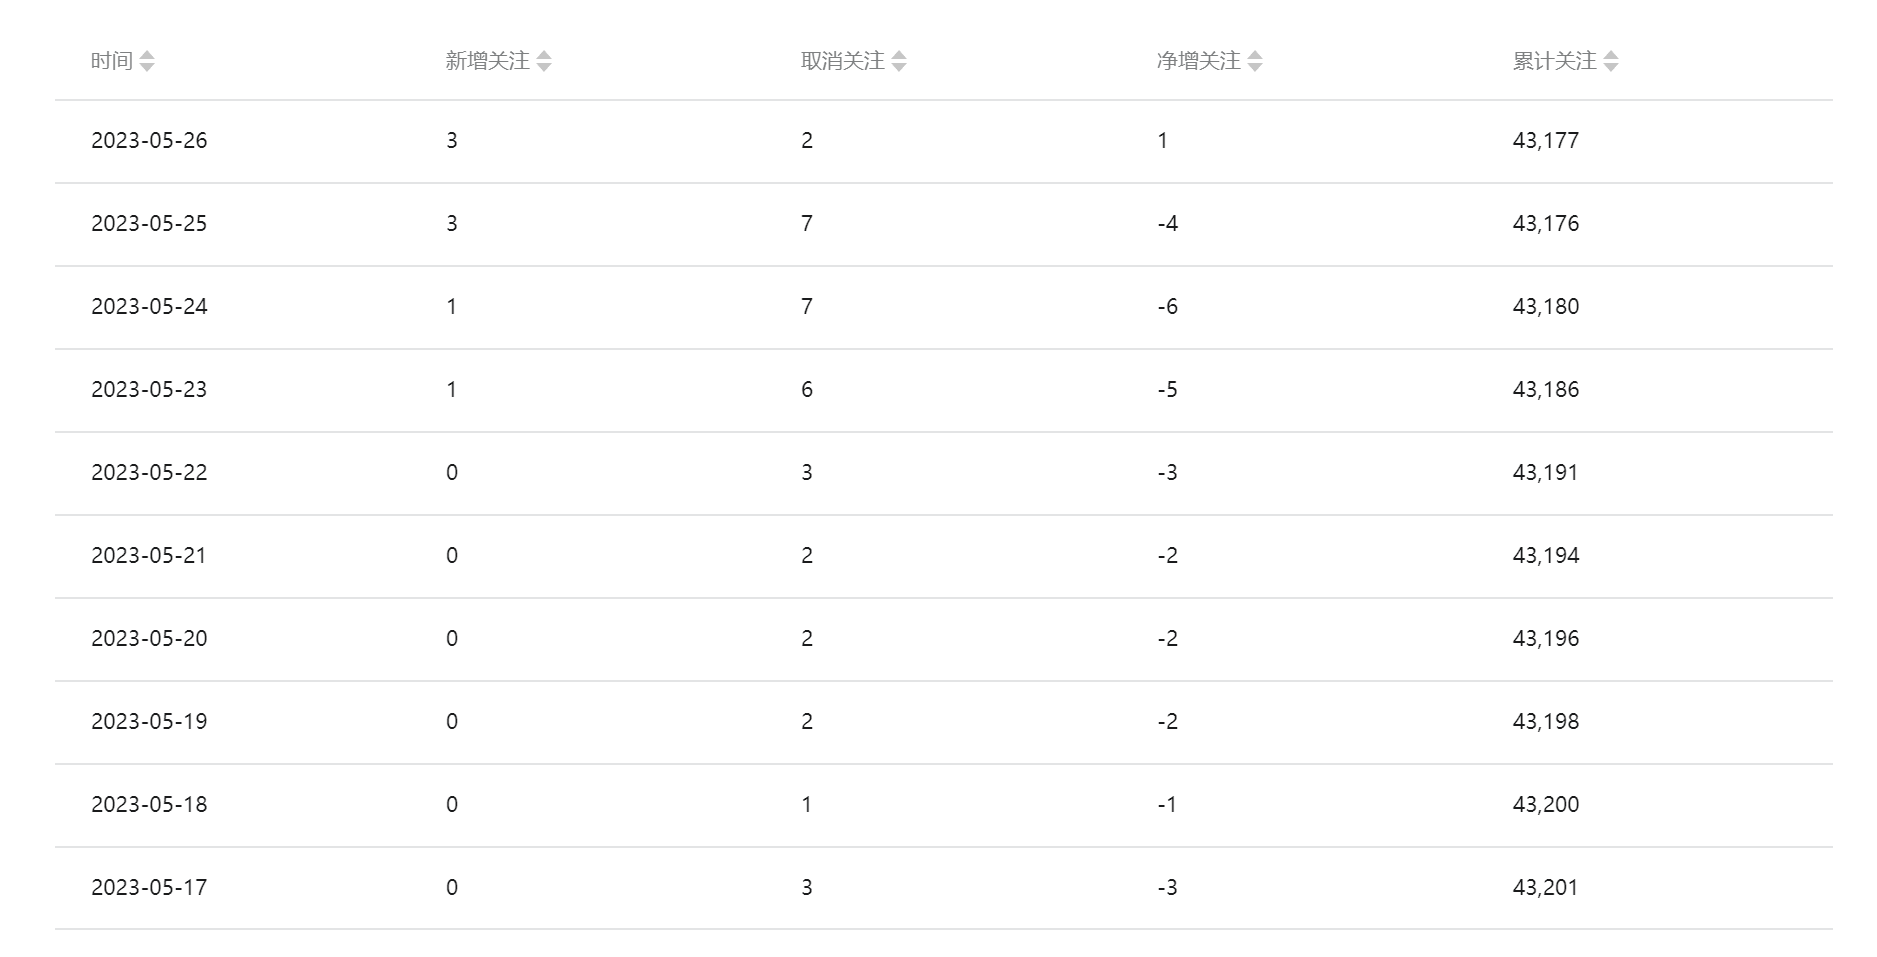Sort by 累计关注 column arrows

click(x=1611, y=61)
